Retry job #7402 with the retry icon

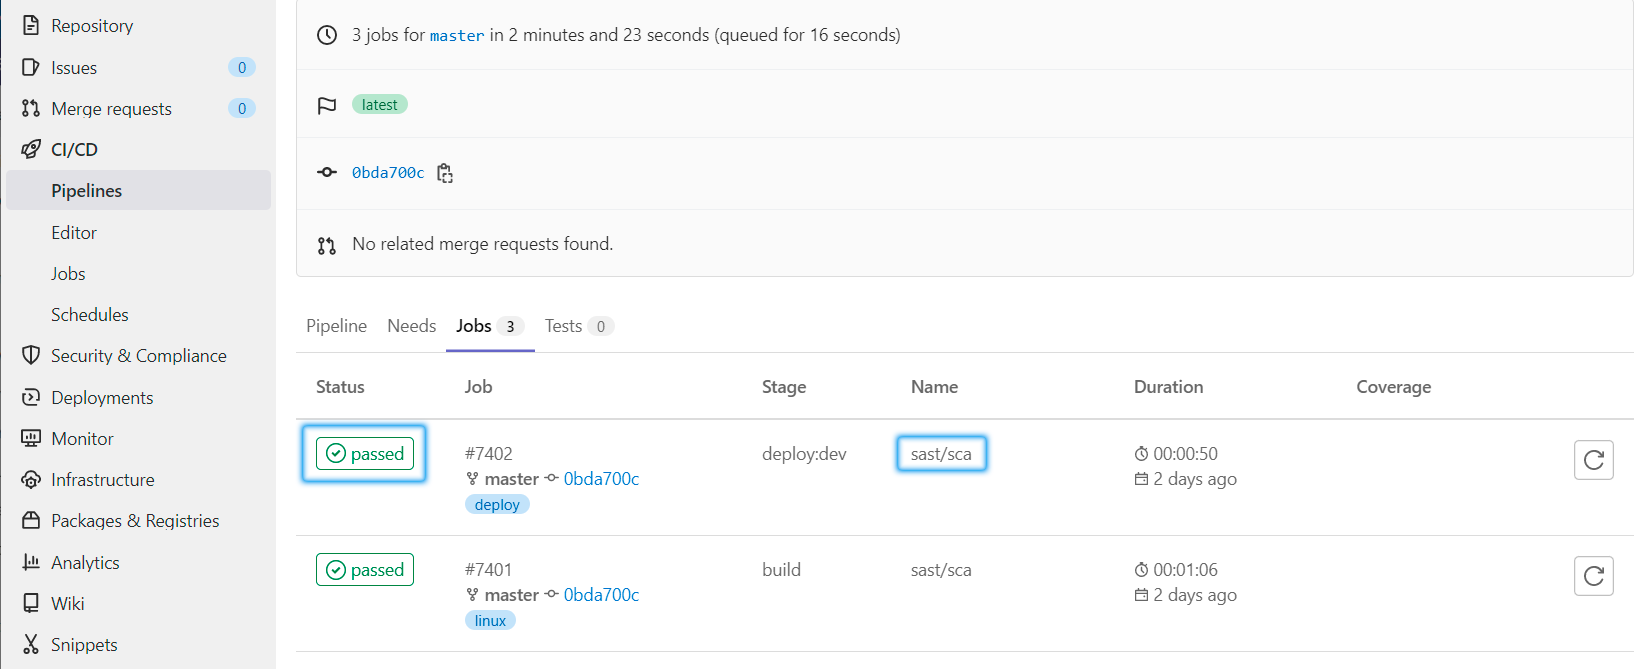coord(1593,460)
